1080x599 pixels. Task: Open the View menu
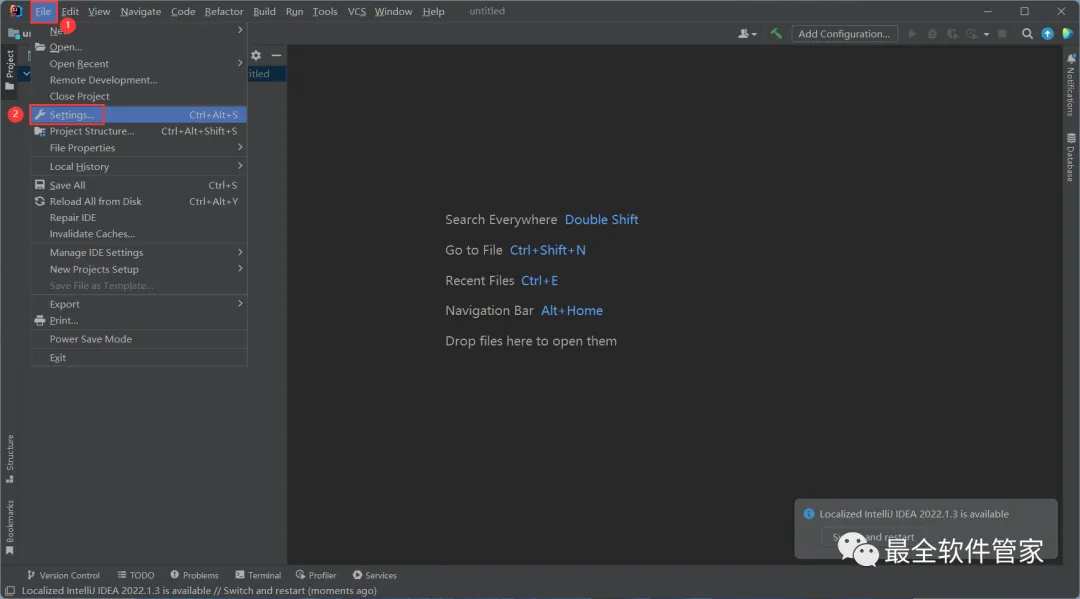pyautogui.click(x=98, y=12)
